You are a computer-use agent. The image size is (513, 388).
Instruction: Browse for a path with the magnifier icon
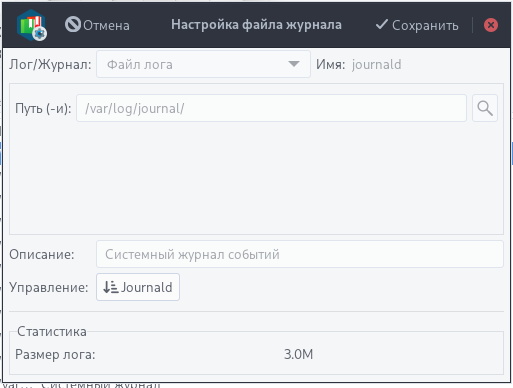pyautogui.click(x=485, y=108)
